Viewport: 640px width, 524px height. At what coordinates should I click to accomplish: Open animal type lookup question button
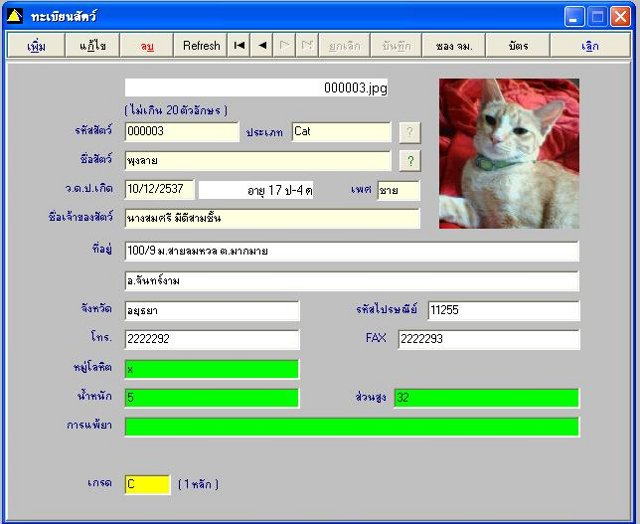(x=410, y=132)
